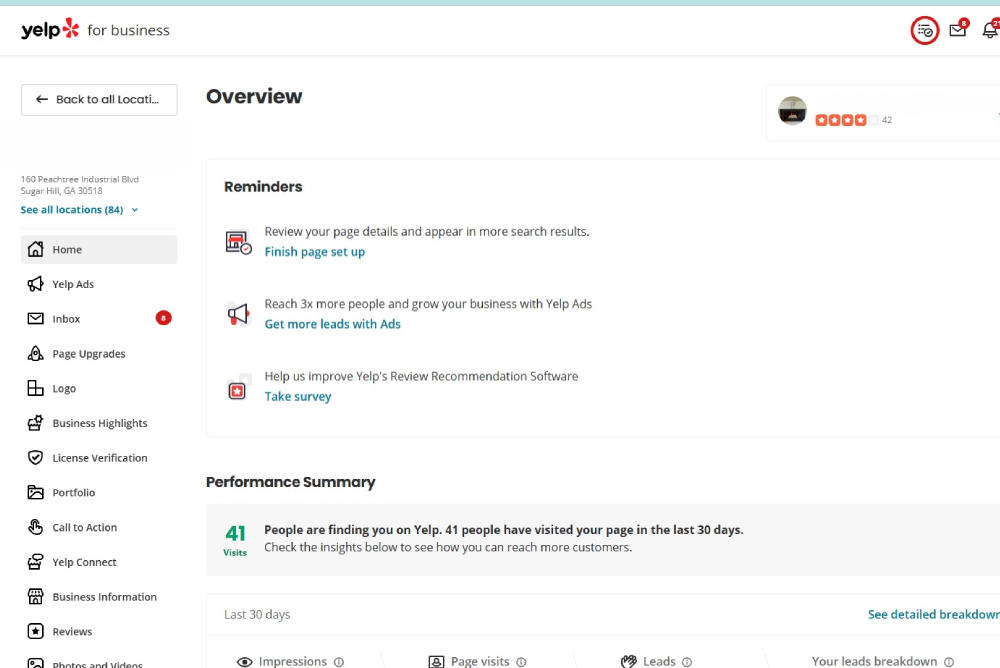Screen dimensions: 1000x668
Task: Open the Yelp Connect menu label
Action: (84, 562)
